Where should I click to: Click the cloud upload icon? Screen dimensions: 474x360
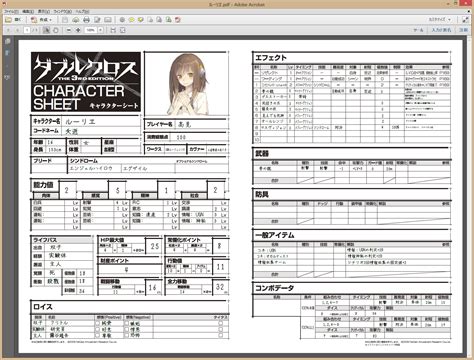coord(76,20)
